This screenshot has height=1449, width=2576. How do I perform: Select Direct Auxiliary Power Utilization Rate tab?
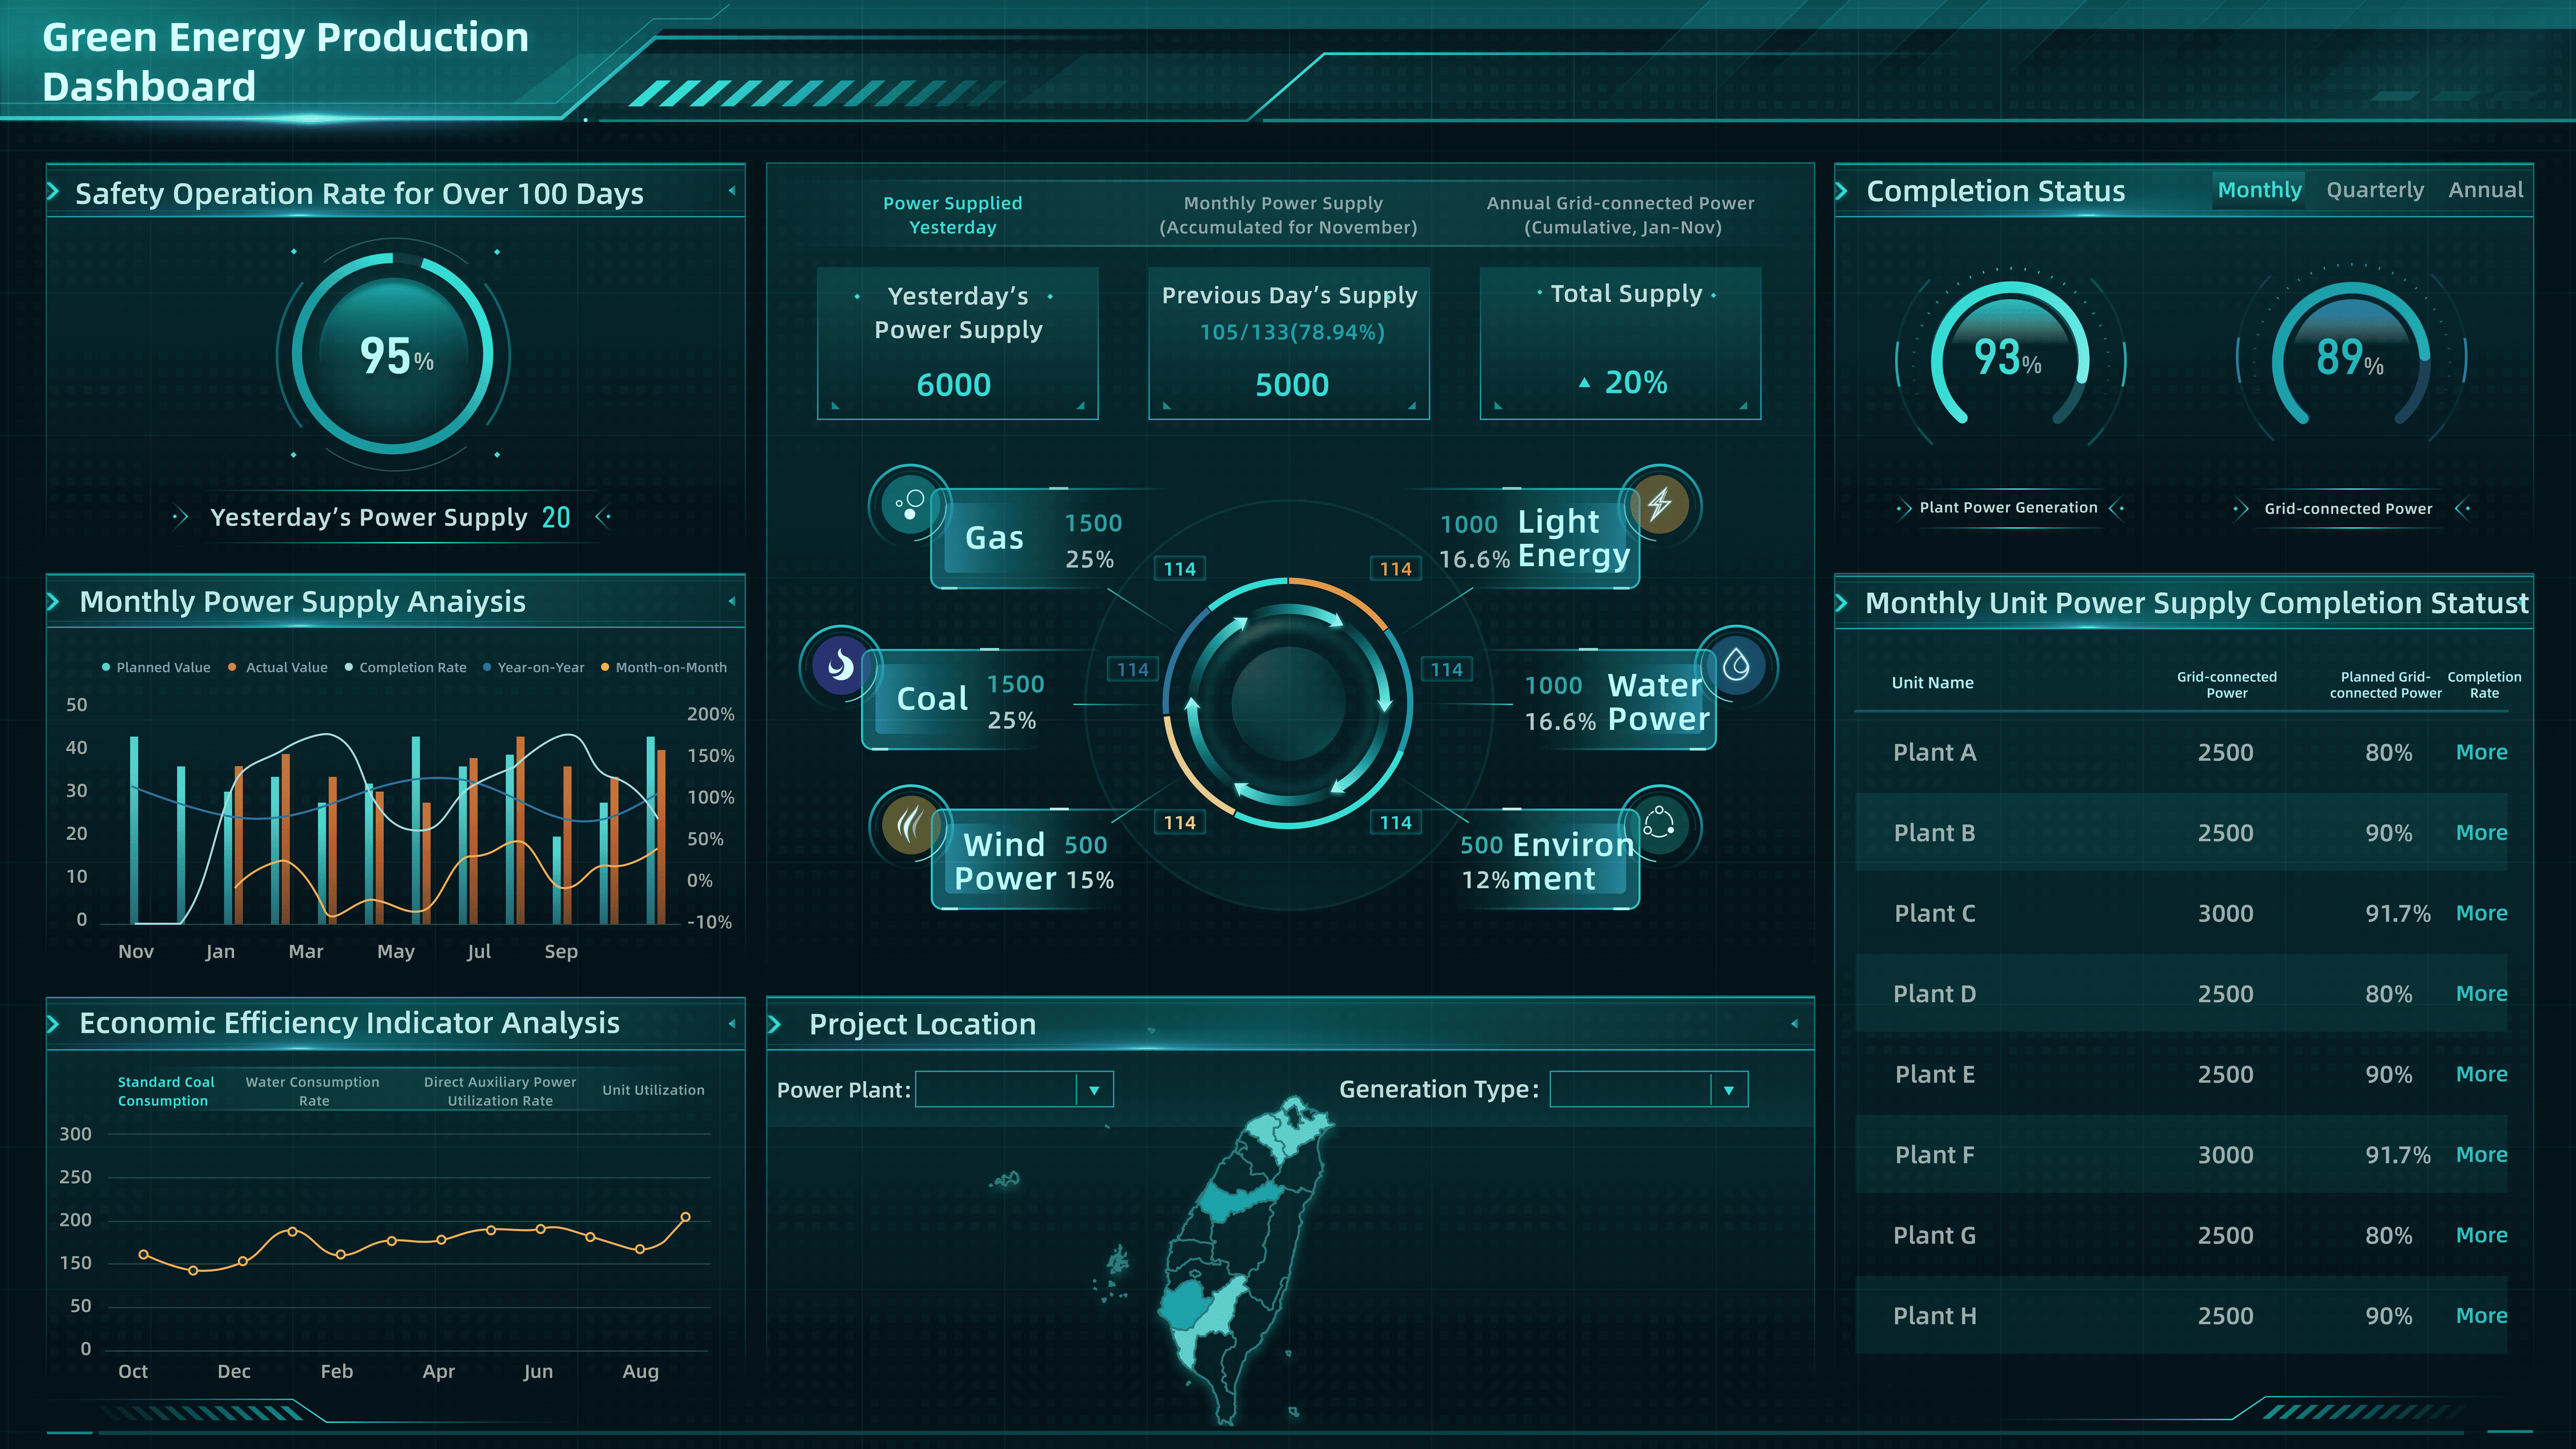pyautogui.click(x=500, y=1091)
